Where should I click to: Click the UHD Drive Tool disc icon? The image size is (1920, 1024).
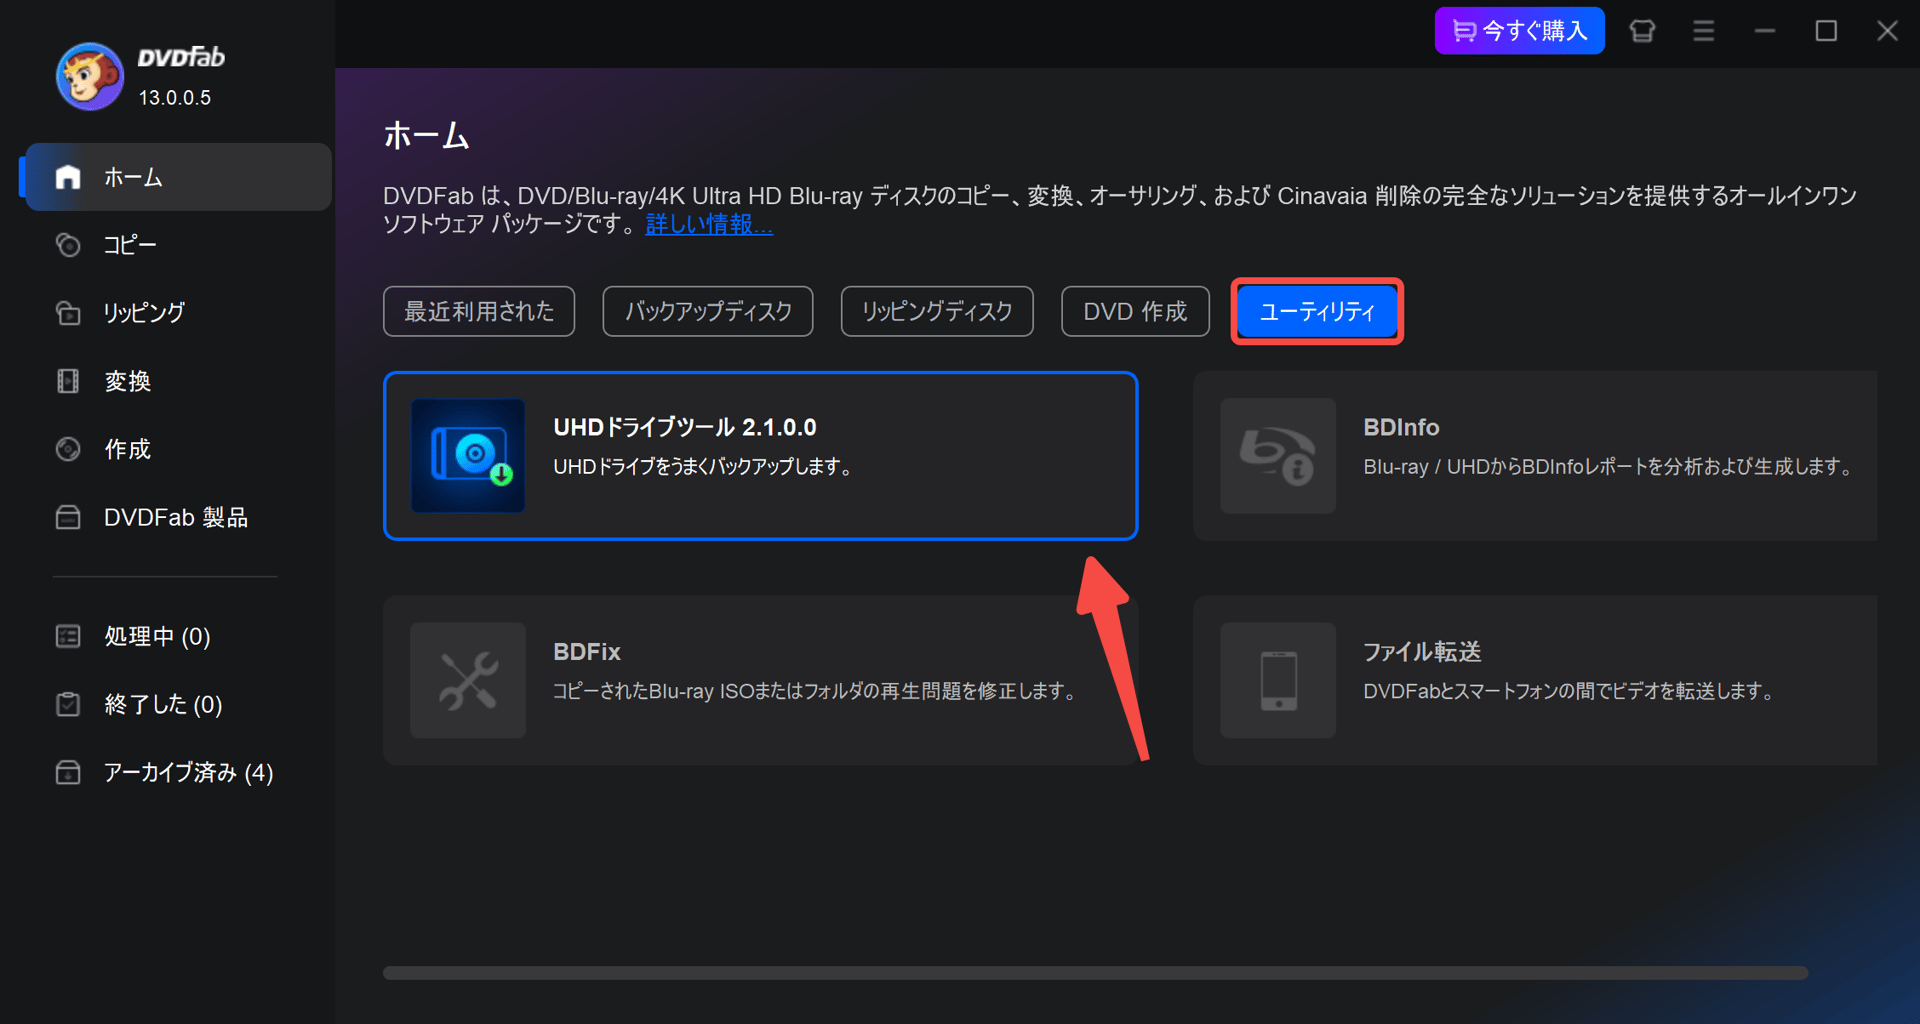click(468, 456)
